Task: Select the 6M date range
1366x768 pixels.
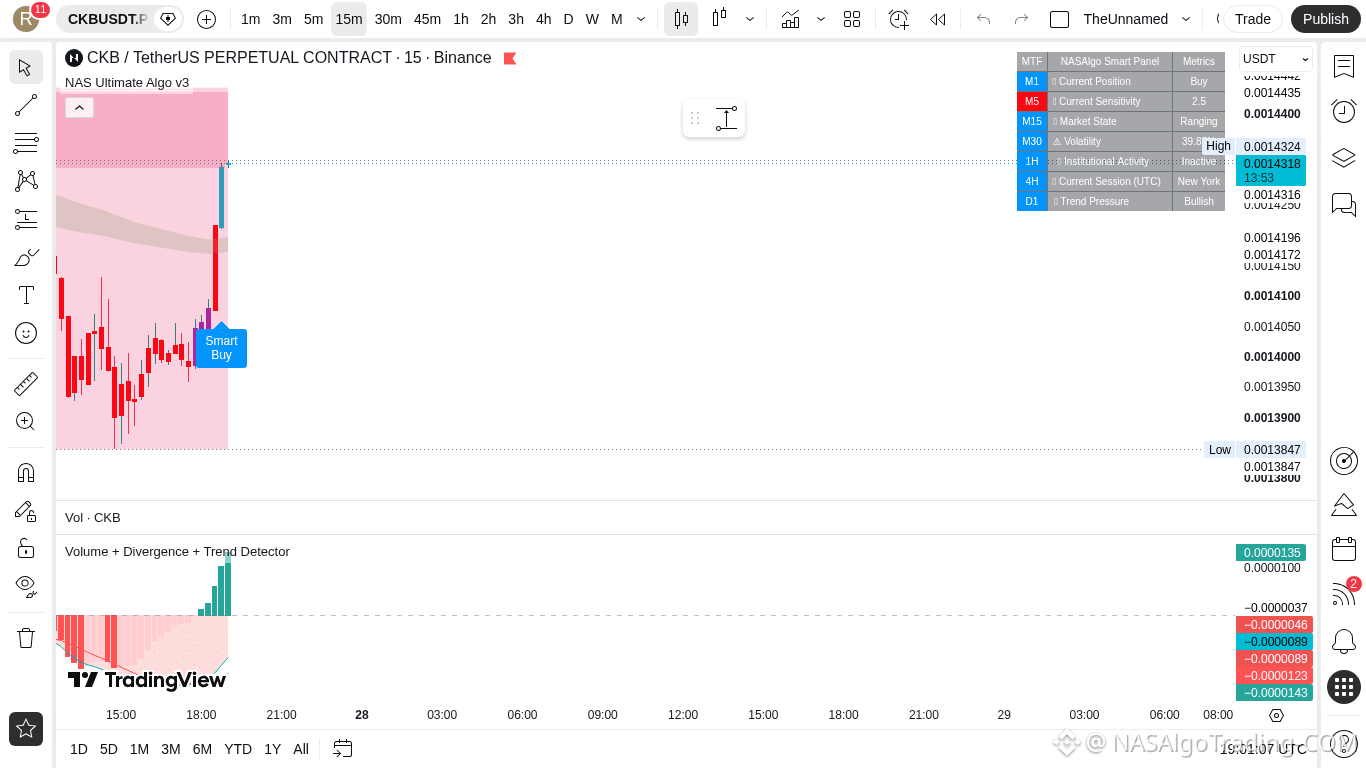Action: [x=202, y=749]
